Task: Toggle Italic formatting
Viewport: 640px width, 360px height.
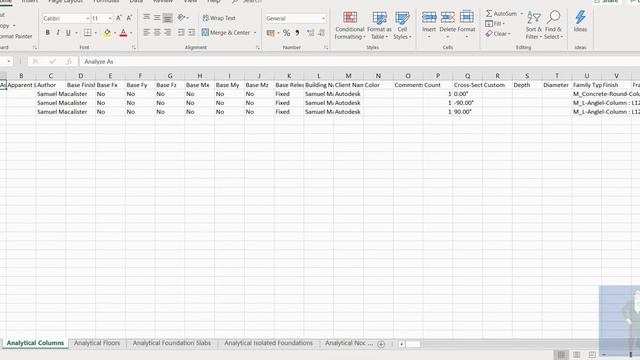Action: (x=58, y=33)
